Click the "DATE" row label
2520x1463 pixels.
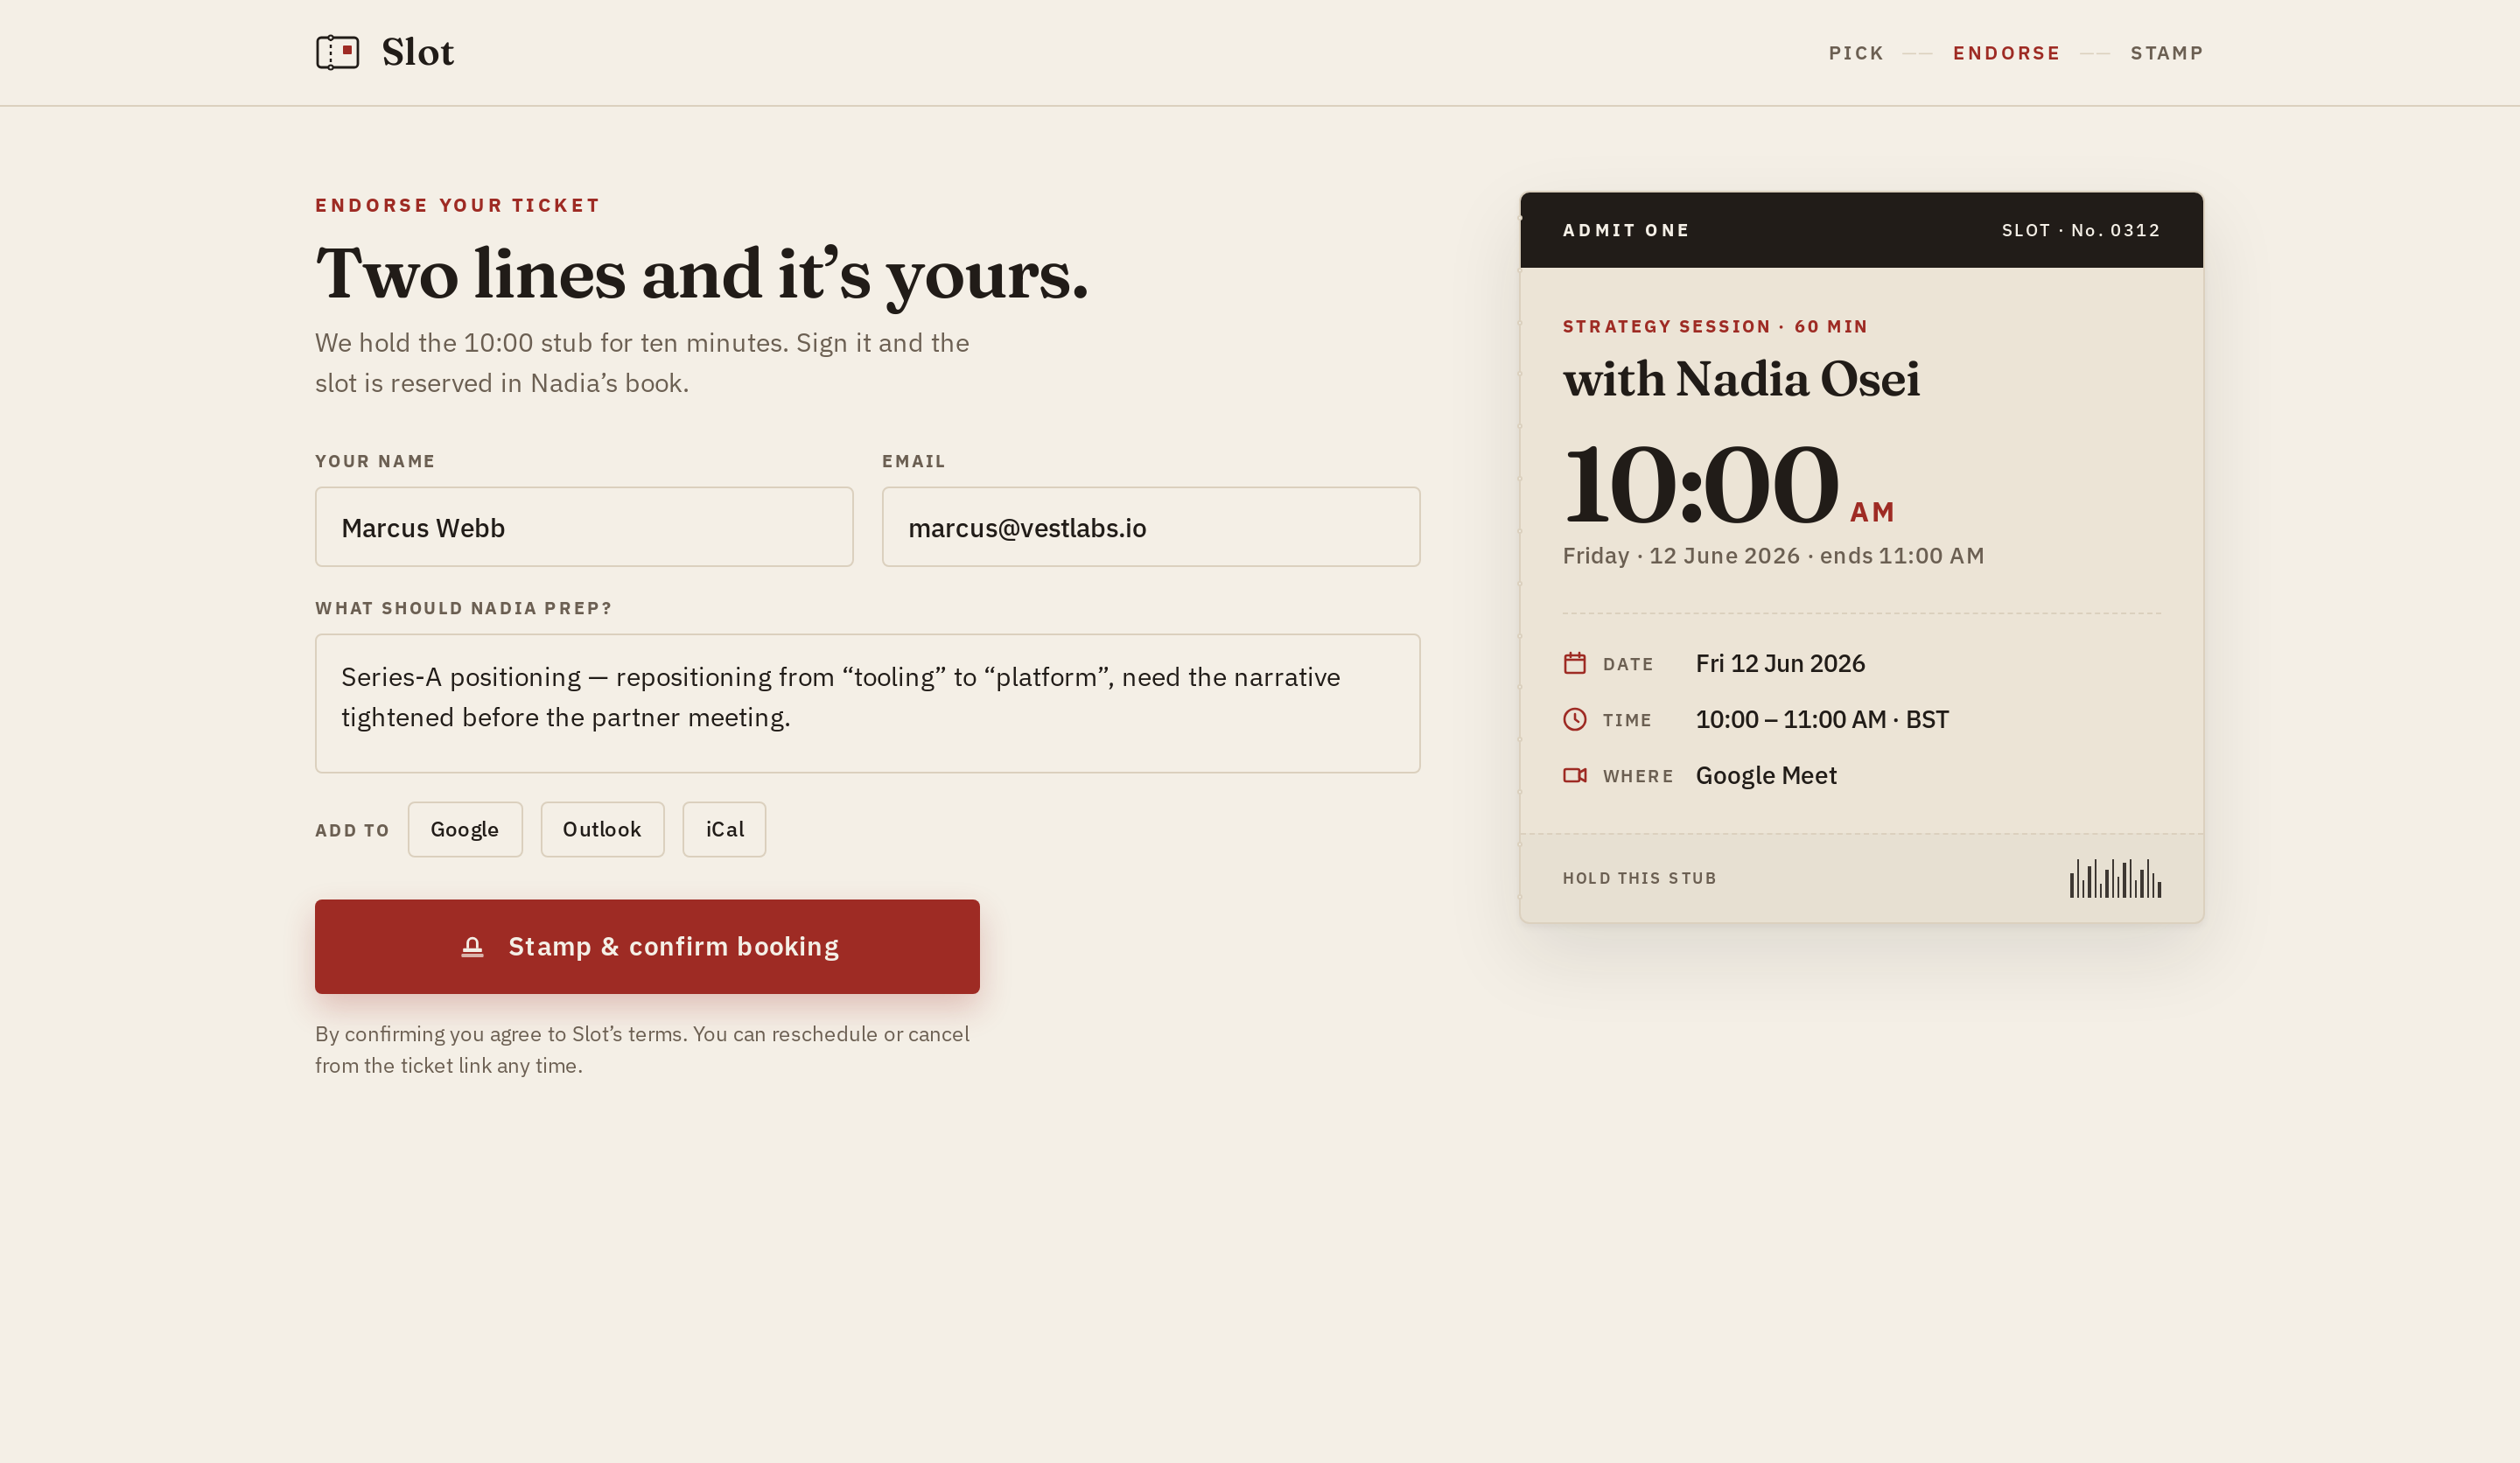tap(1628, 664)
